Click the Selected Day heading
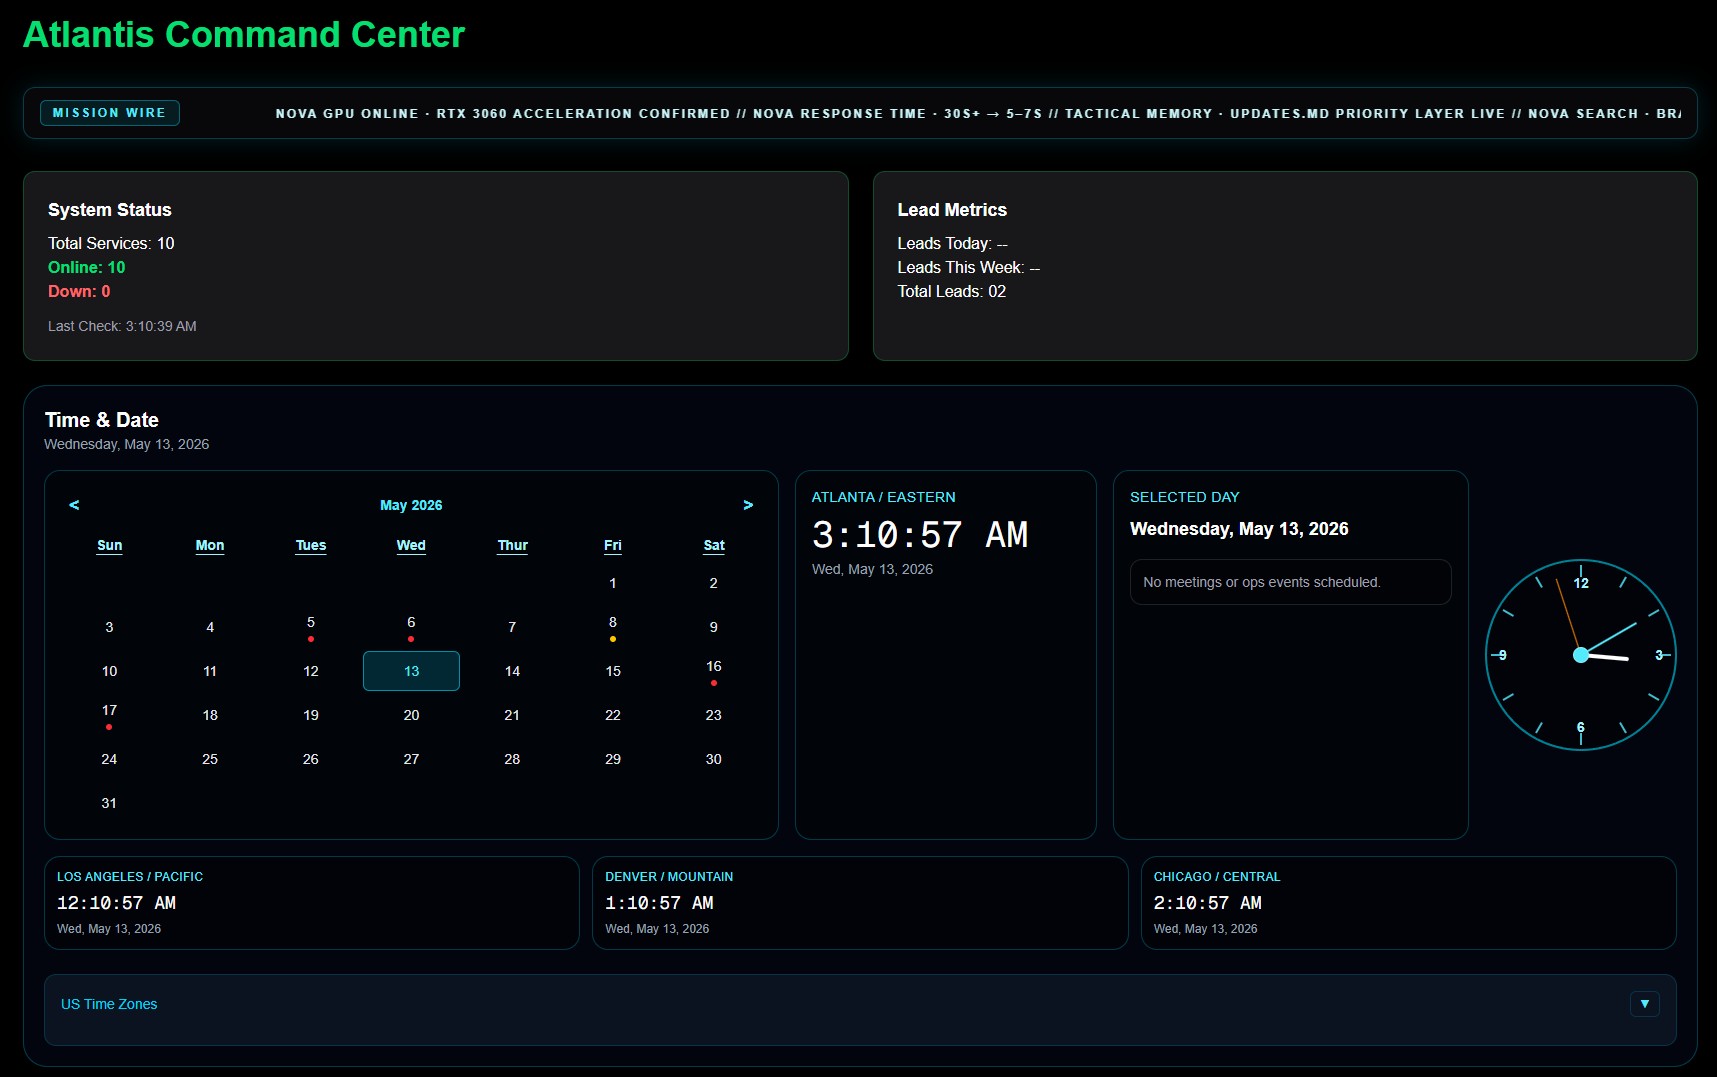Screen dimensions: 1717x1077 [x=1184, y=497]
